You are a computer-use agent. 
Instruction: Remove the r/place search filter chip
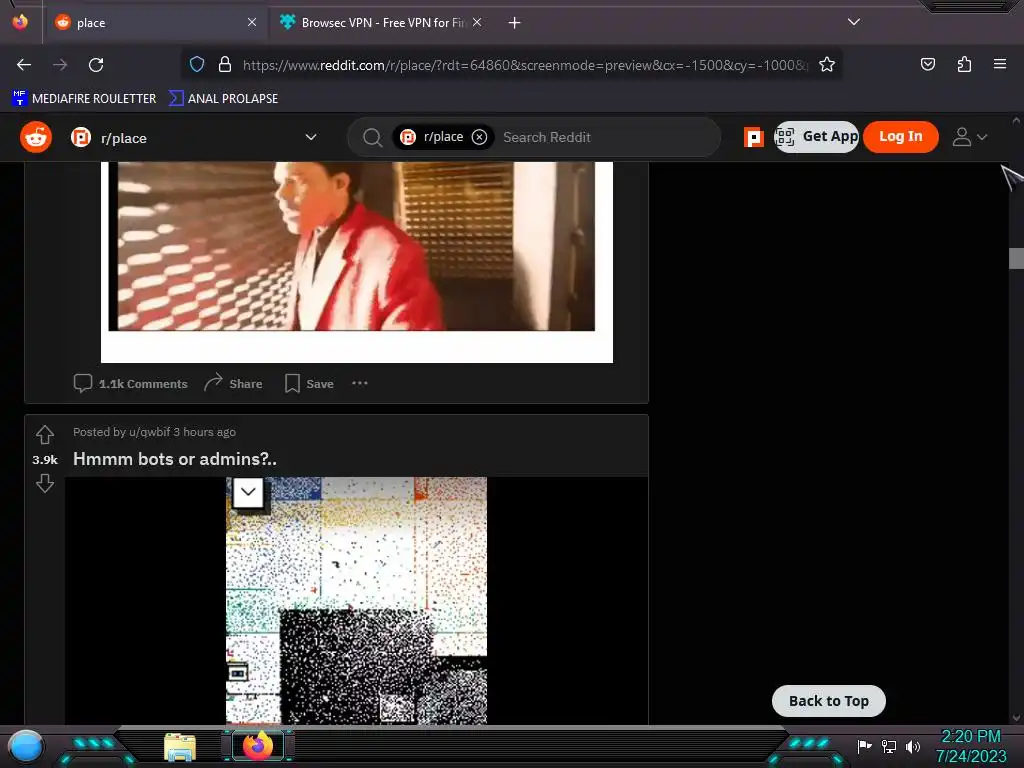pyautogui.click(x=479, y=137)
